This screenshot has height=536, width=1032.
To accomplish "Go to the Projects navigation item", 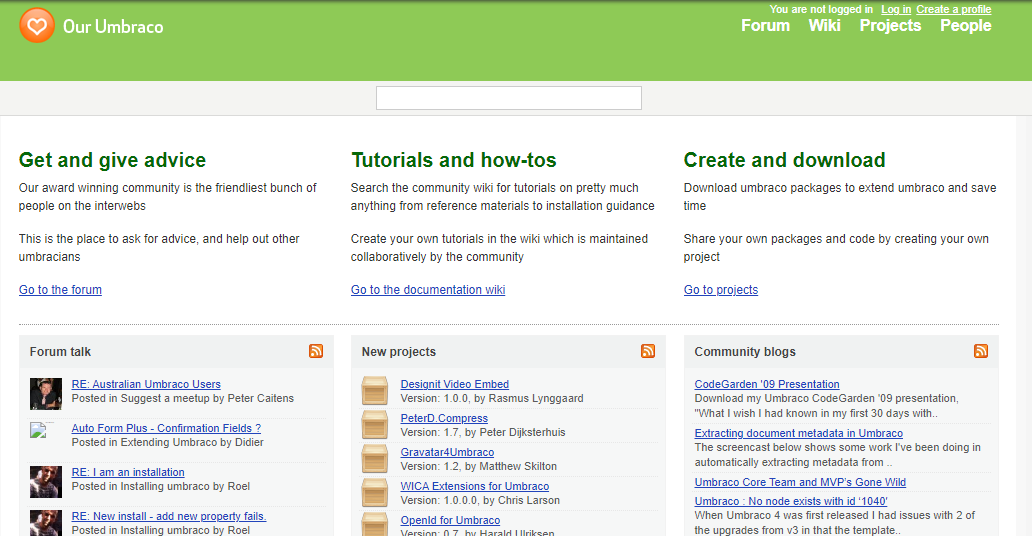I will coord(890,26).
